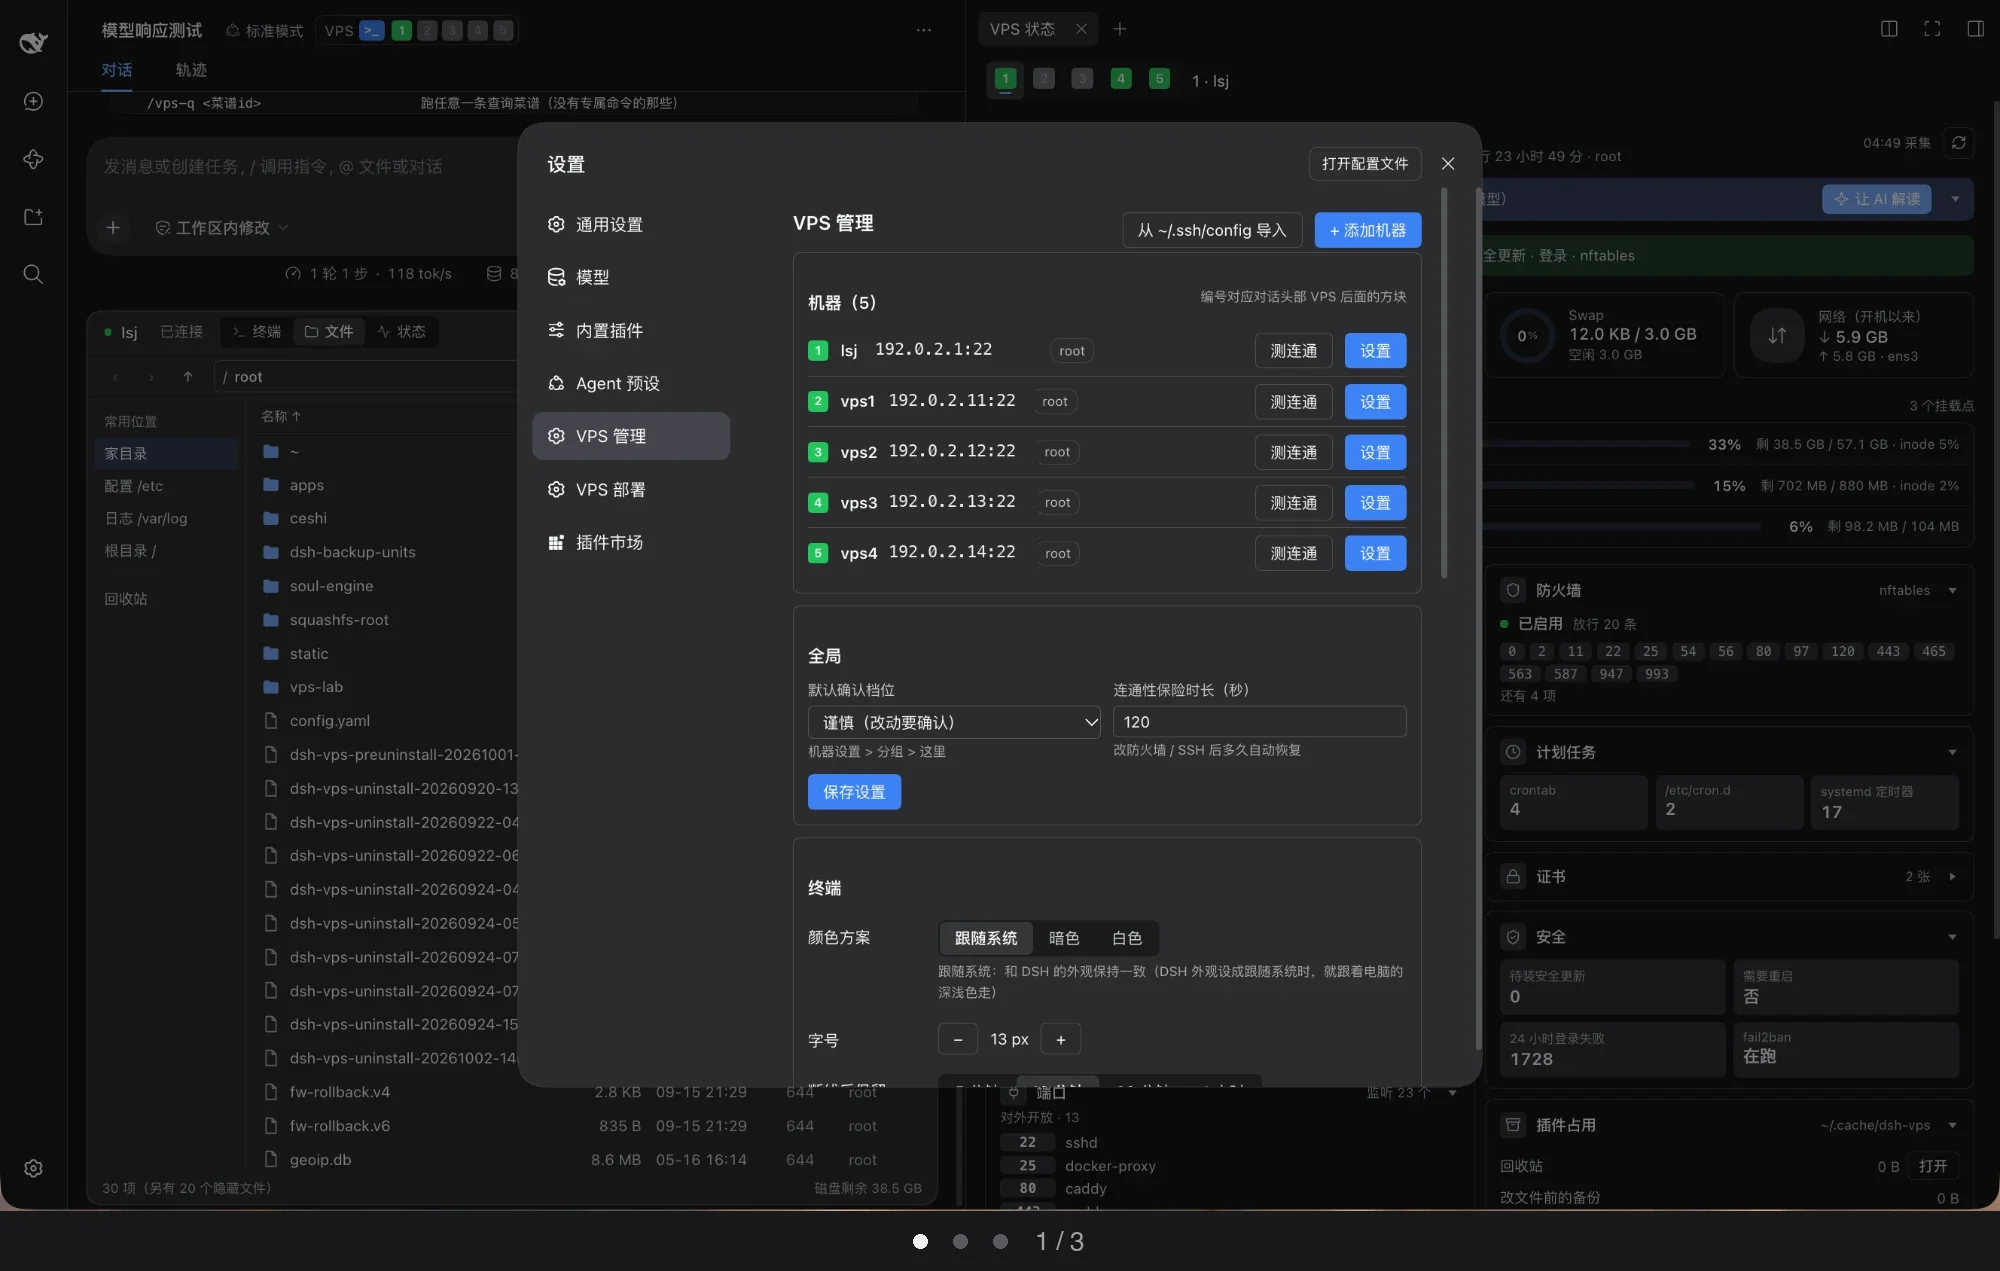This screenshot has height=1271, width=2000.
Task: Close the 设置 dialog
Action: pos(1448,164)
